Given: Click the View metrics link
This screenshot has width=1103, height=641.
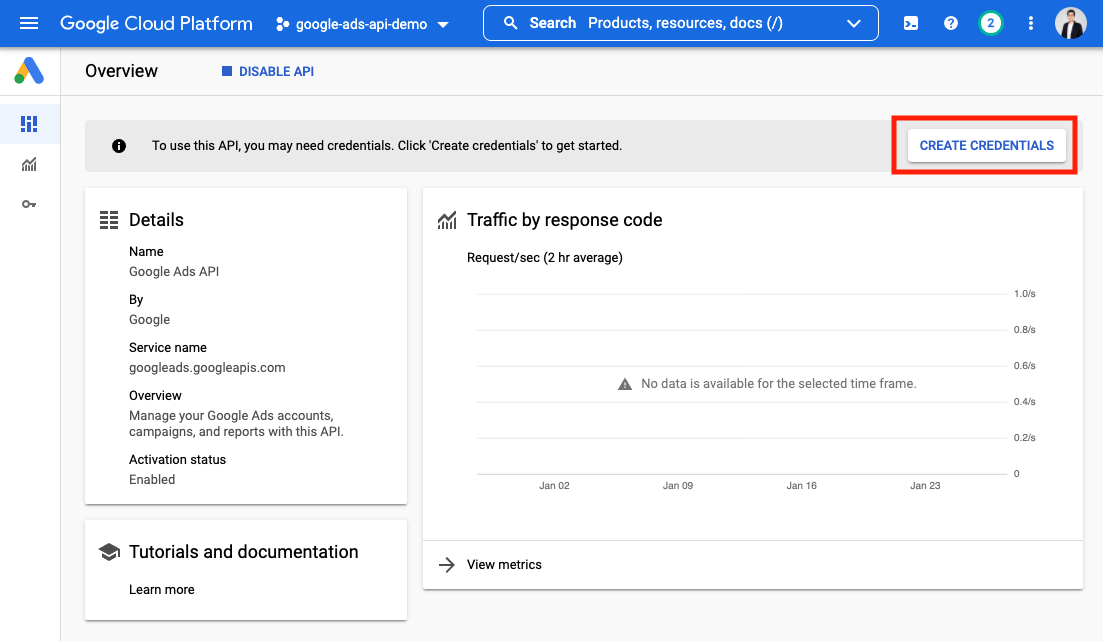Looking at the screenshot, I should (504, 564).
